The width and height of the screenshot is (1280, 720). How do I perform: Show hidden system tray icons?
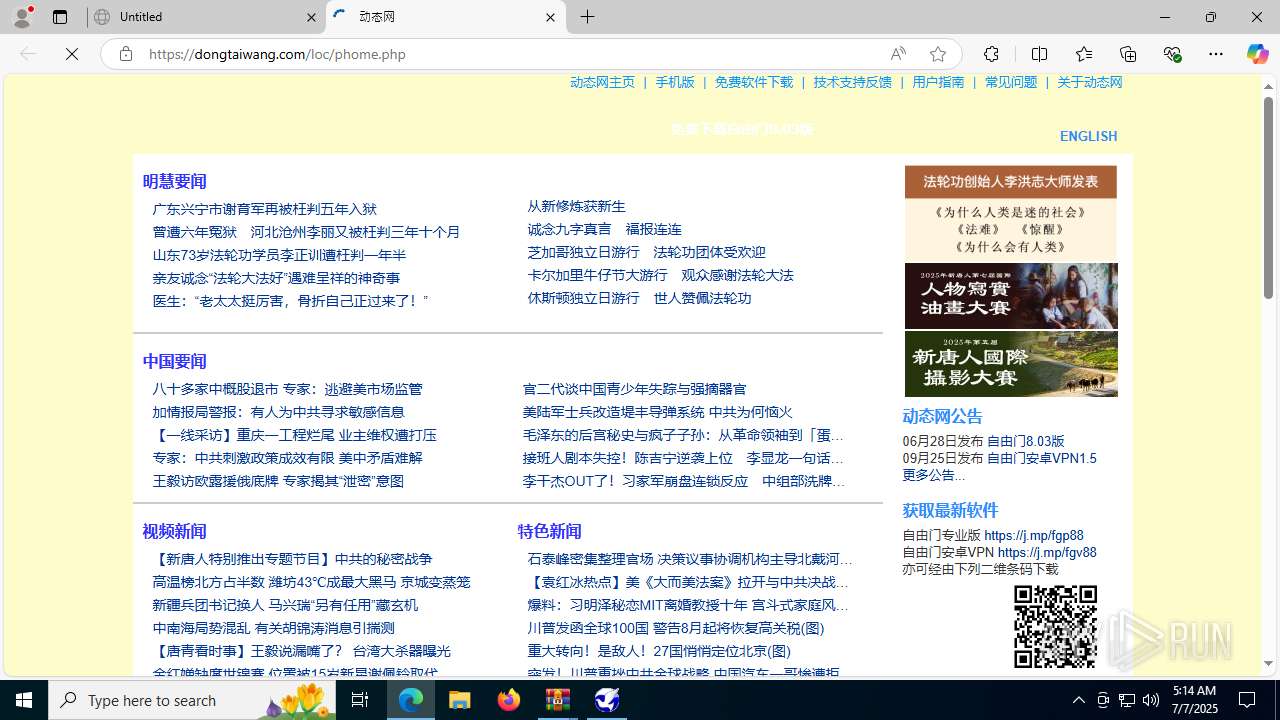click(1078, 700)
